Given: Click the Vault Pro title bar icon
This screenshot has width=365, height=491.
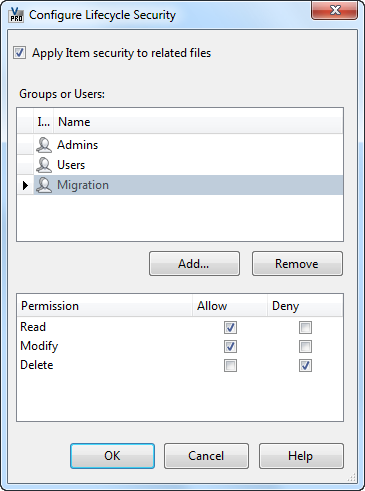Looking at the screenshot, I should pyautogui.click(x=16, y=15).
